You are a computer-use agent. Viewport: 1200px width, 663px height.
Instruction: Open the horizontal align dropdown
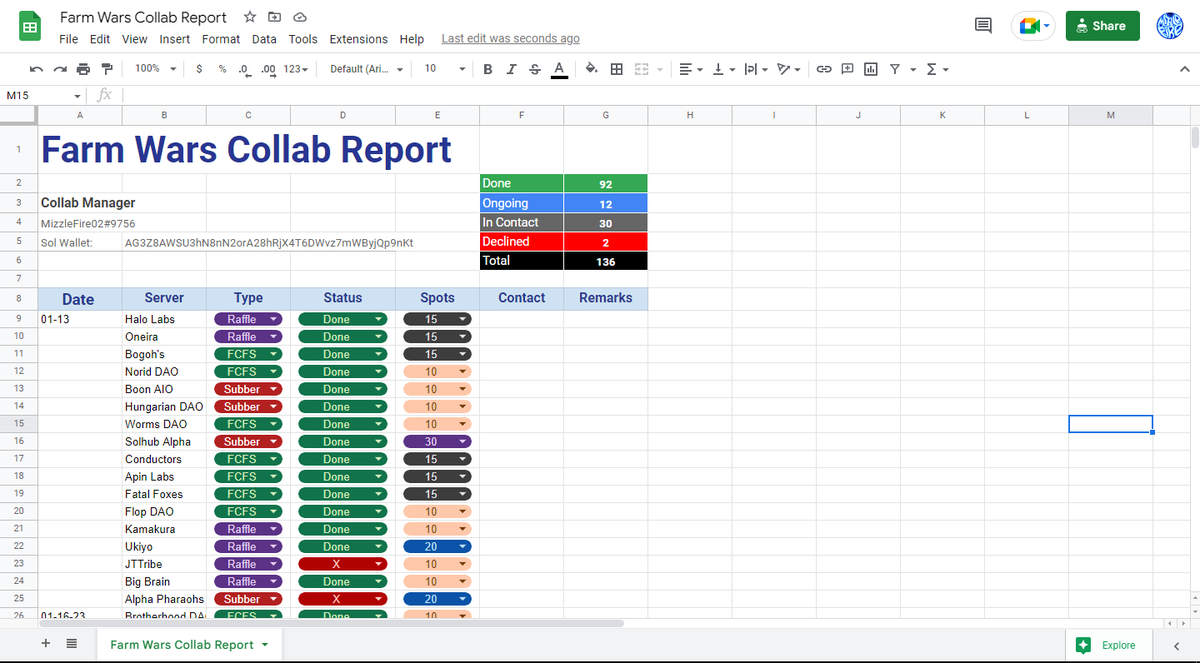691,69
